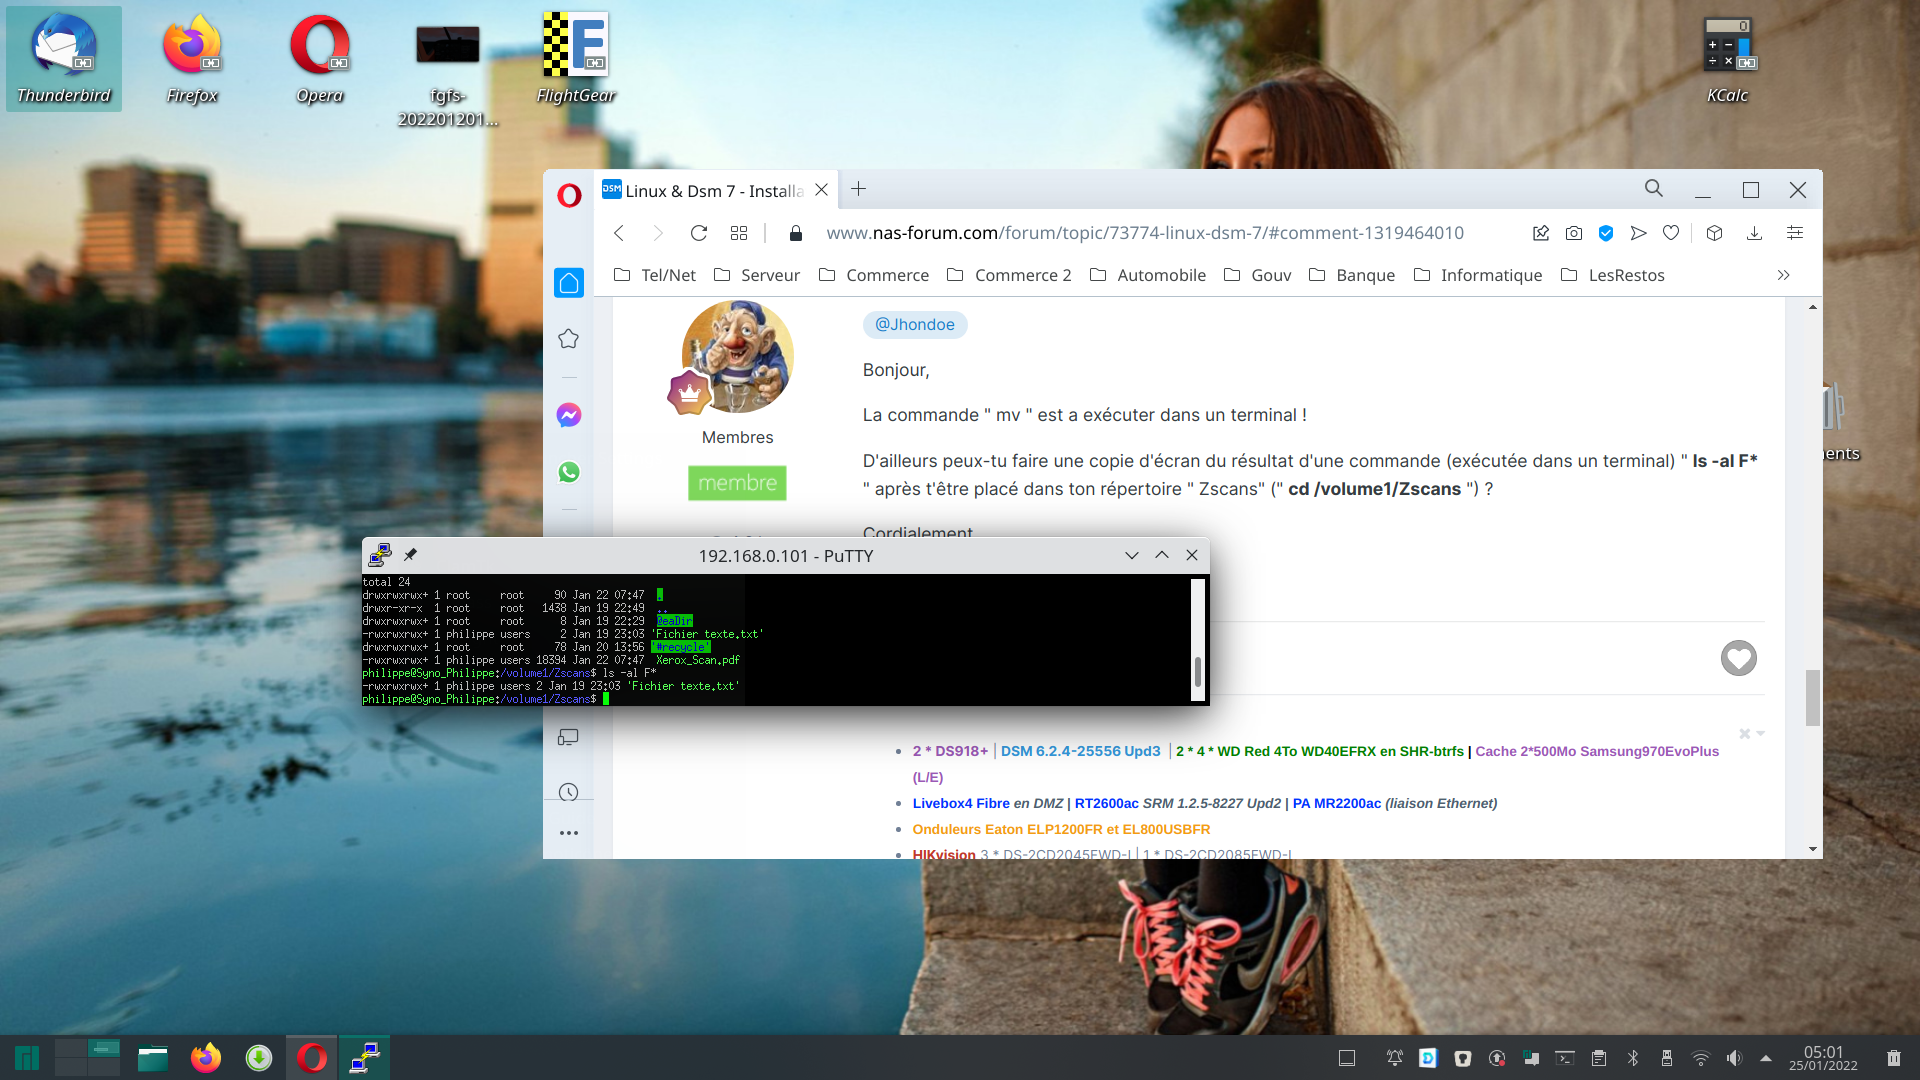Viewport: 1920px width, 1080px height.
Task: Open sidebar history clock icon
Action: 569,792
